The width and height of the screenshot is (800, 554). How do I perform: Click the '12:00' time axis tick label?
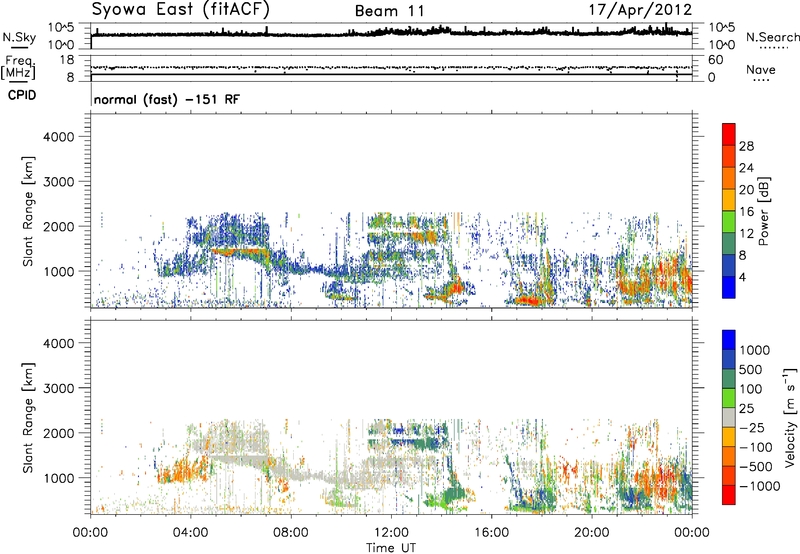tap(391, 533)
